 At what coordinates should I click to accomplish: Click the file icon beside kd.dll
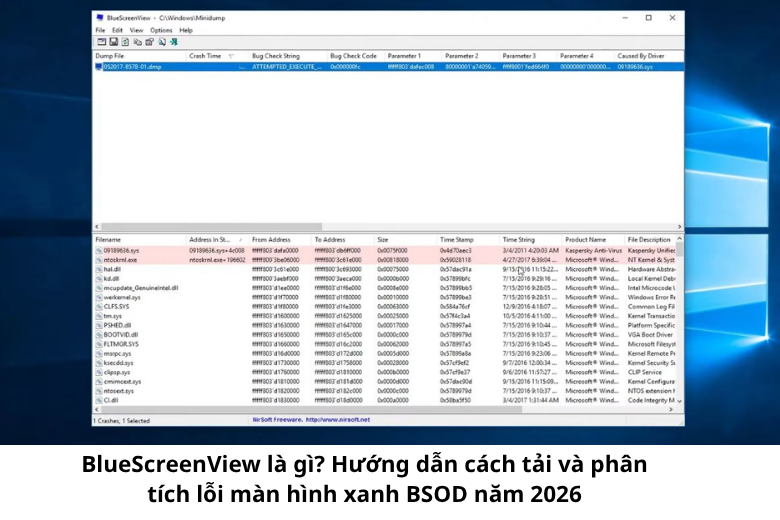click(99, 279)
